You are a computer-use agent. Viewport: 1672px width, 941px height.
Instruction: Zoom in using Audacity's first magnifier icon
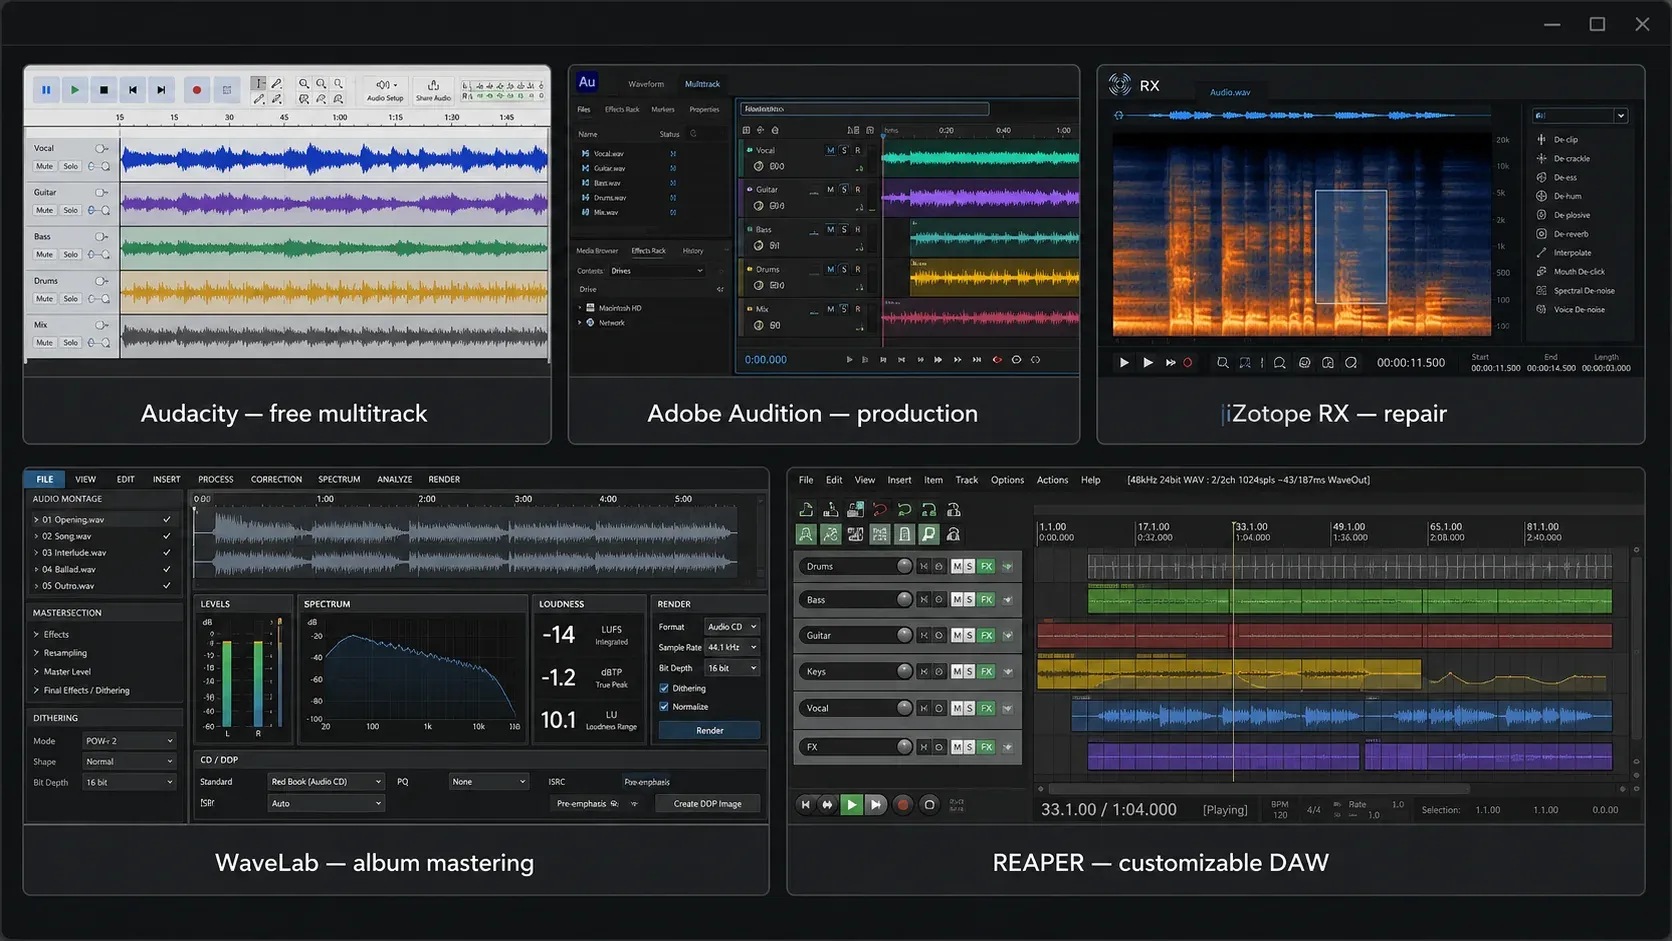point(304,84)
